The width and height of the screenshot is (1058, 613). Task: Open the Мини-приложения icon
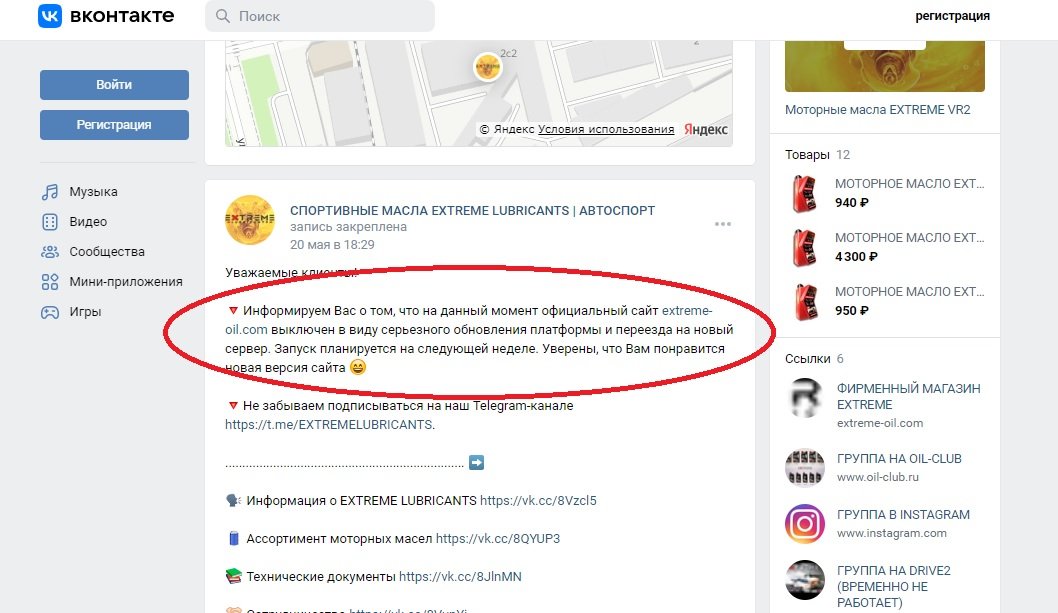tap(50, 282)
